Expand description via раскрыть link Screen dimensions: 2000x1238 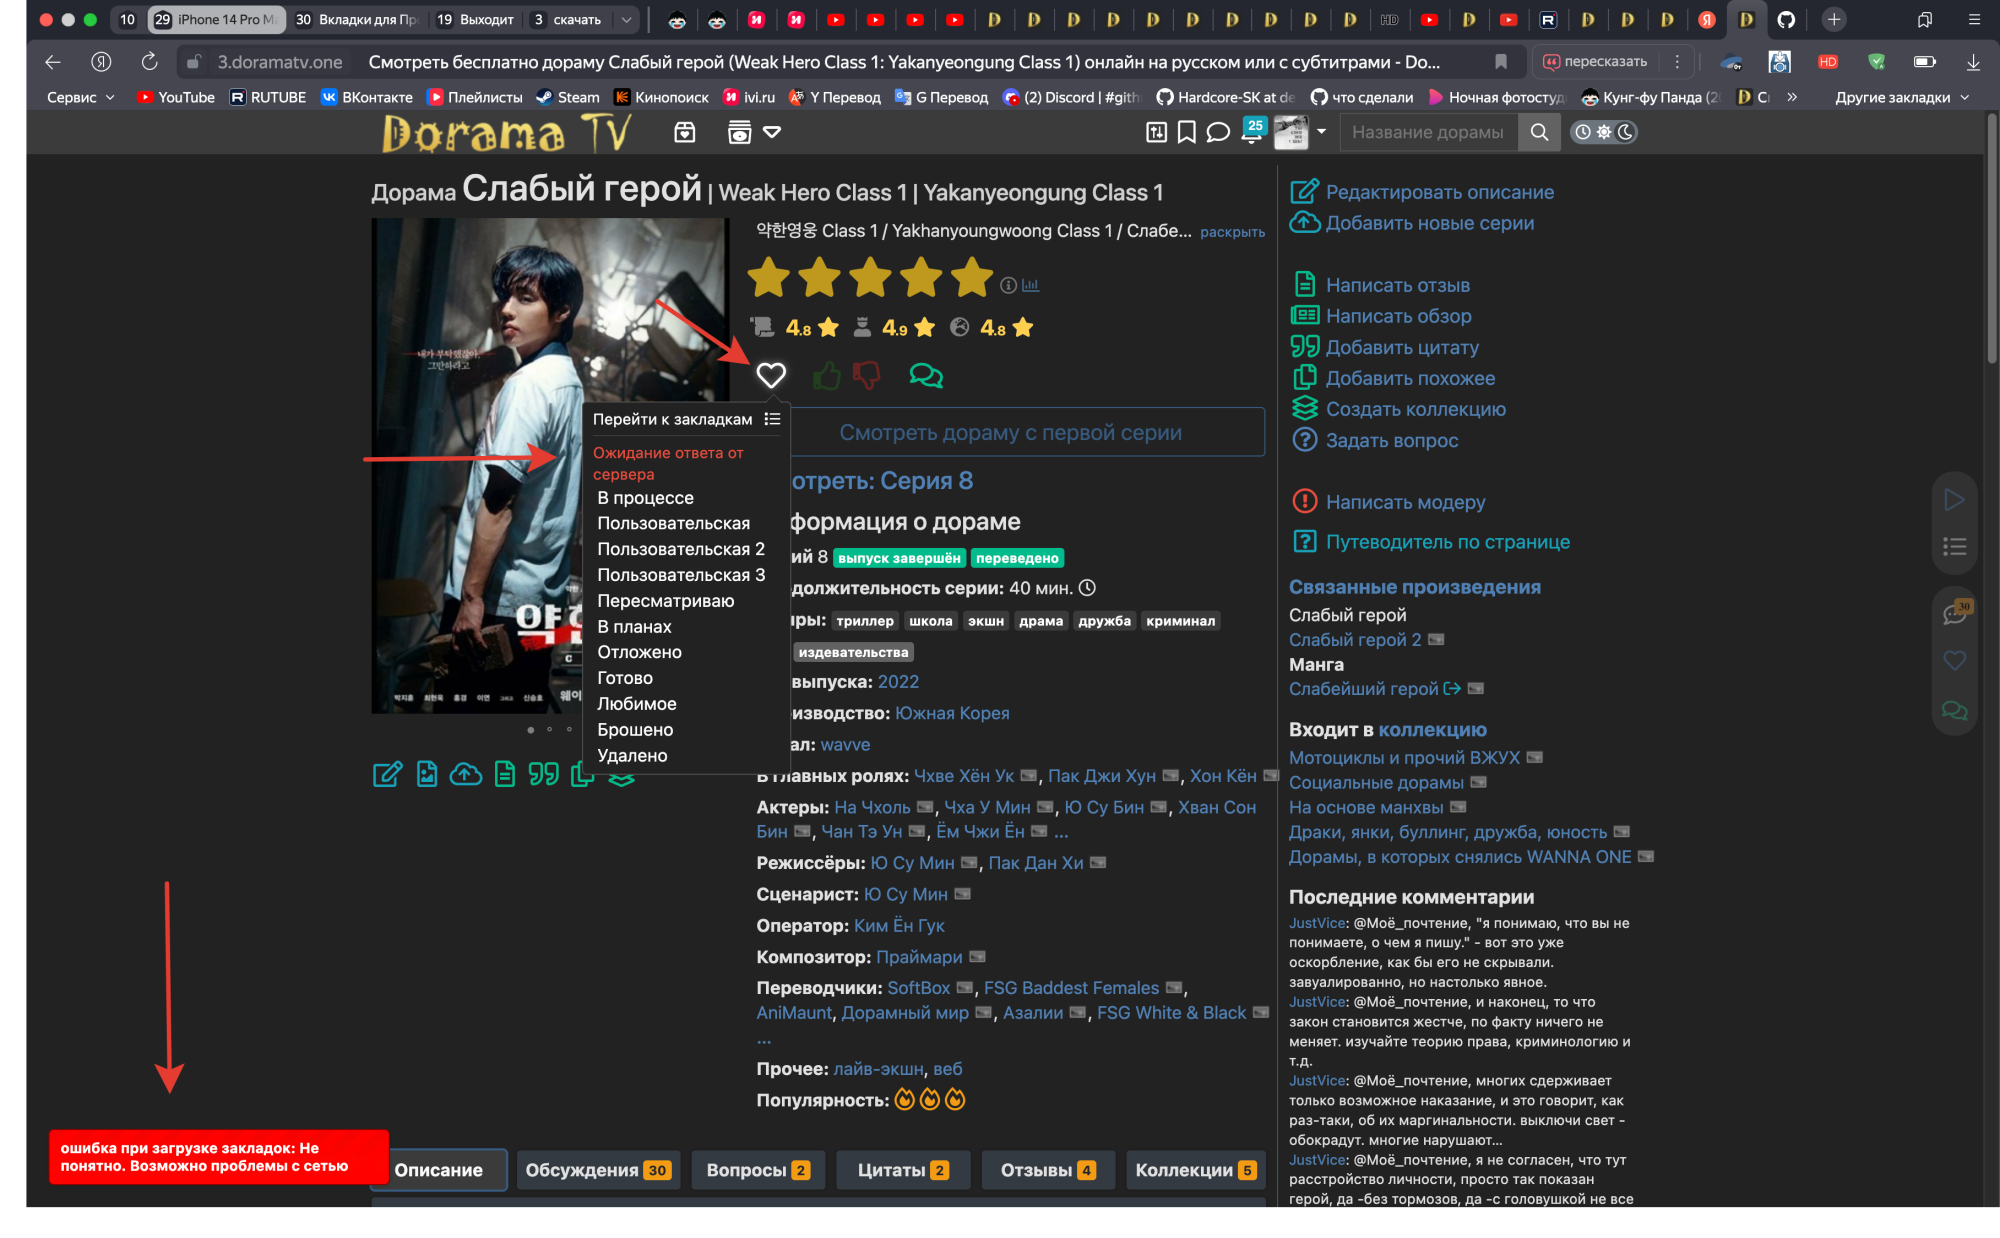tap(1235, 231)
